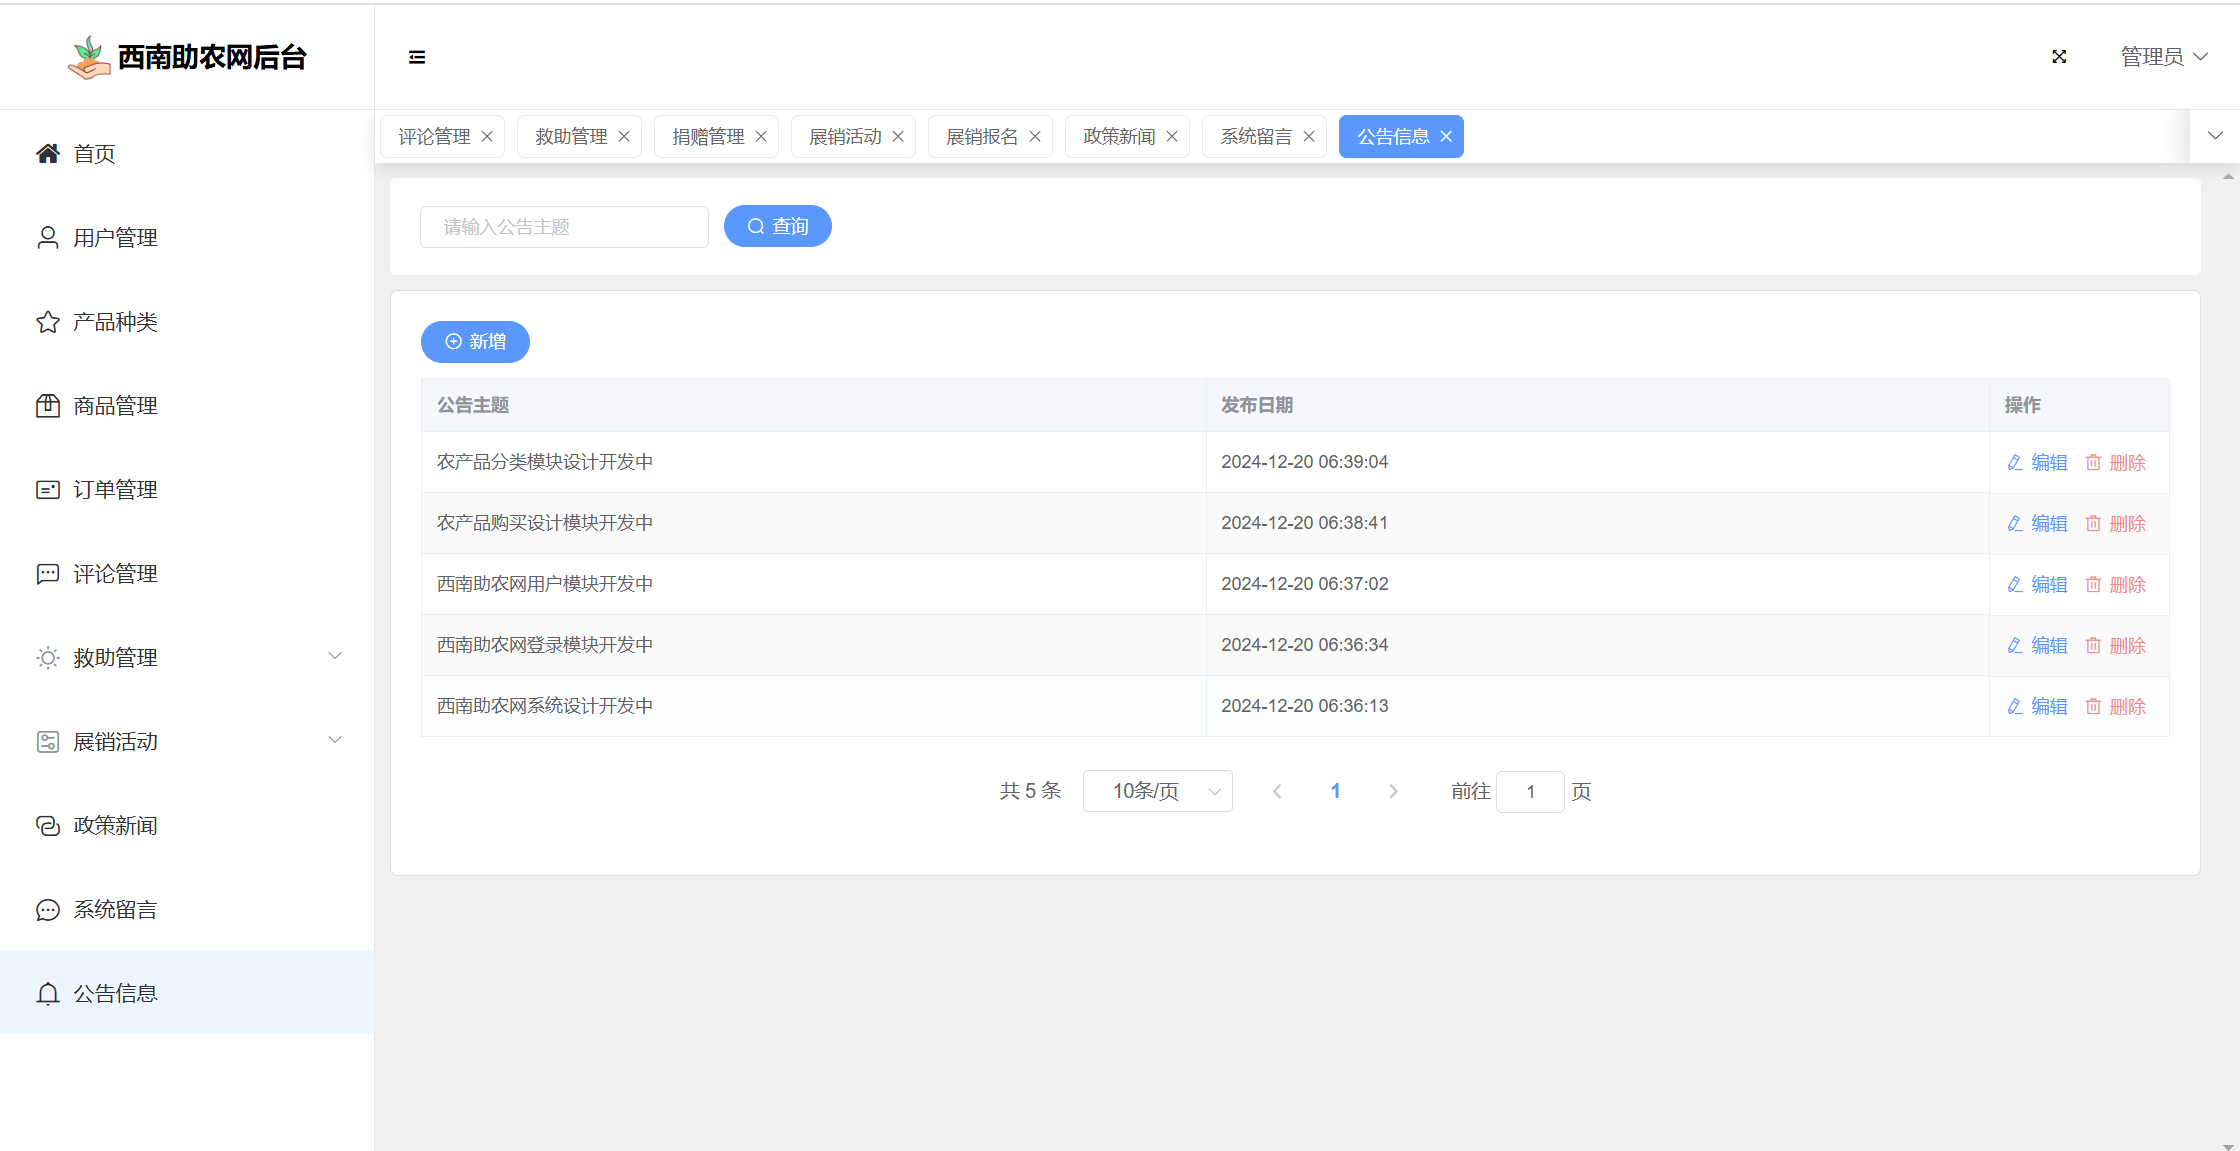The height and width of the screenshot is (1151, 2240).
Task: Click the home icon in sidebar
Action: coord(48,154)
